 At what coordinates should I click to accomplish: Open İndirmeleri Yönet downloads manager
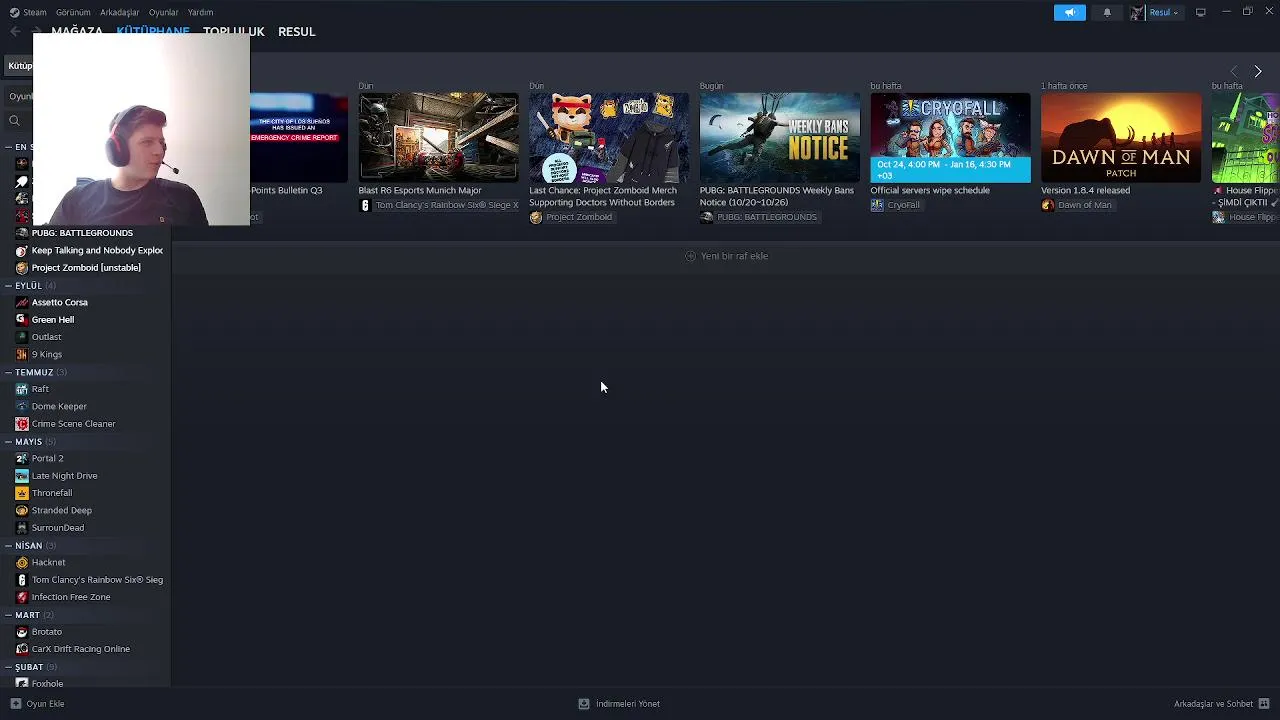tap(619, 704)
